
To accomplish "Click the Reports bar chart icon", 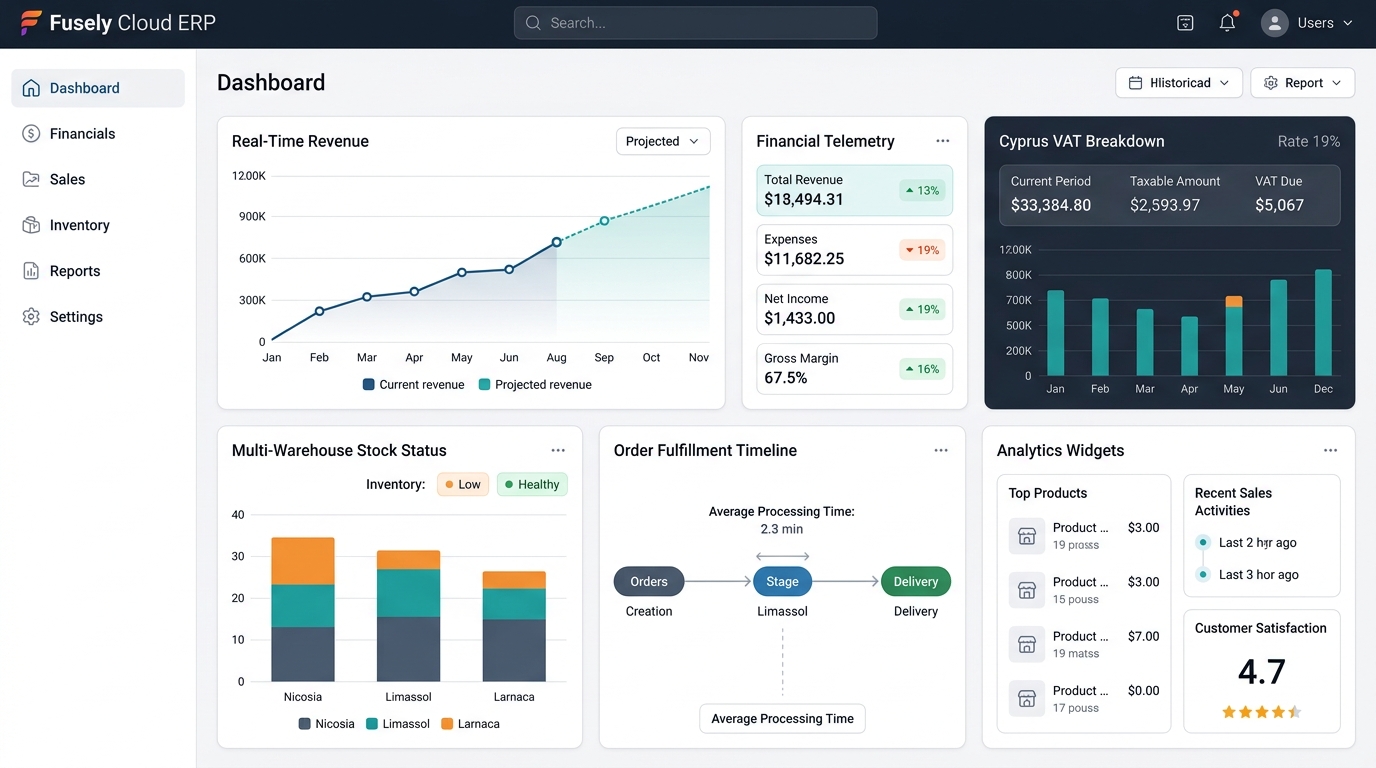I will pyautogui.click(x=32, y=271).
